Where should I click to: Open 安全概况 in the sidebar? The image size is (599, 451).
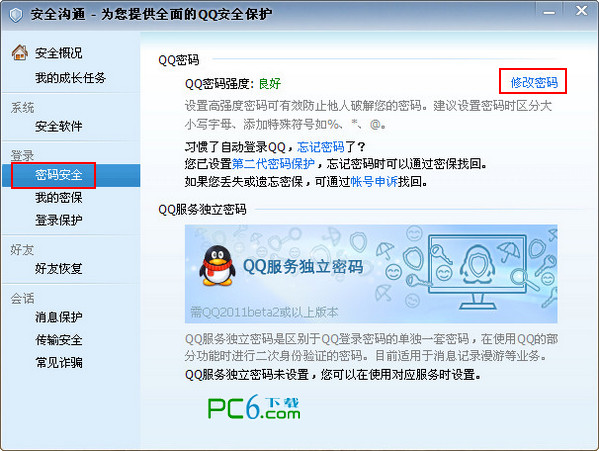pos(58,53)
